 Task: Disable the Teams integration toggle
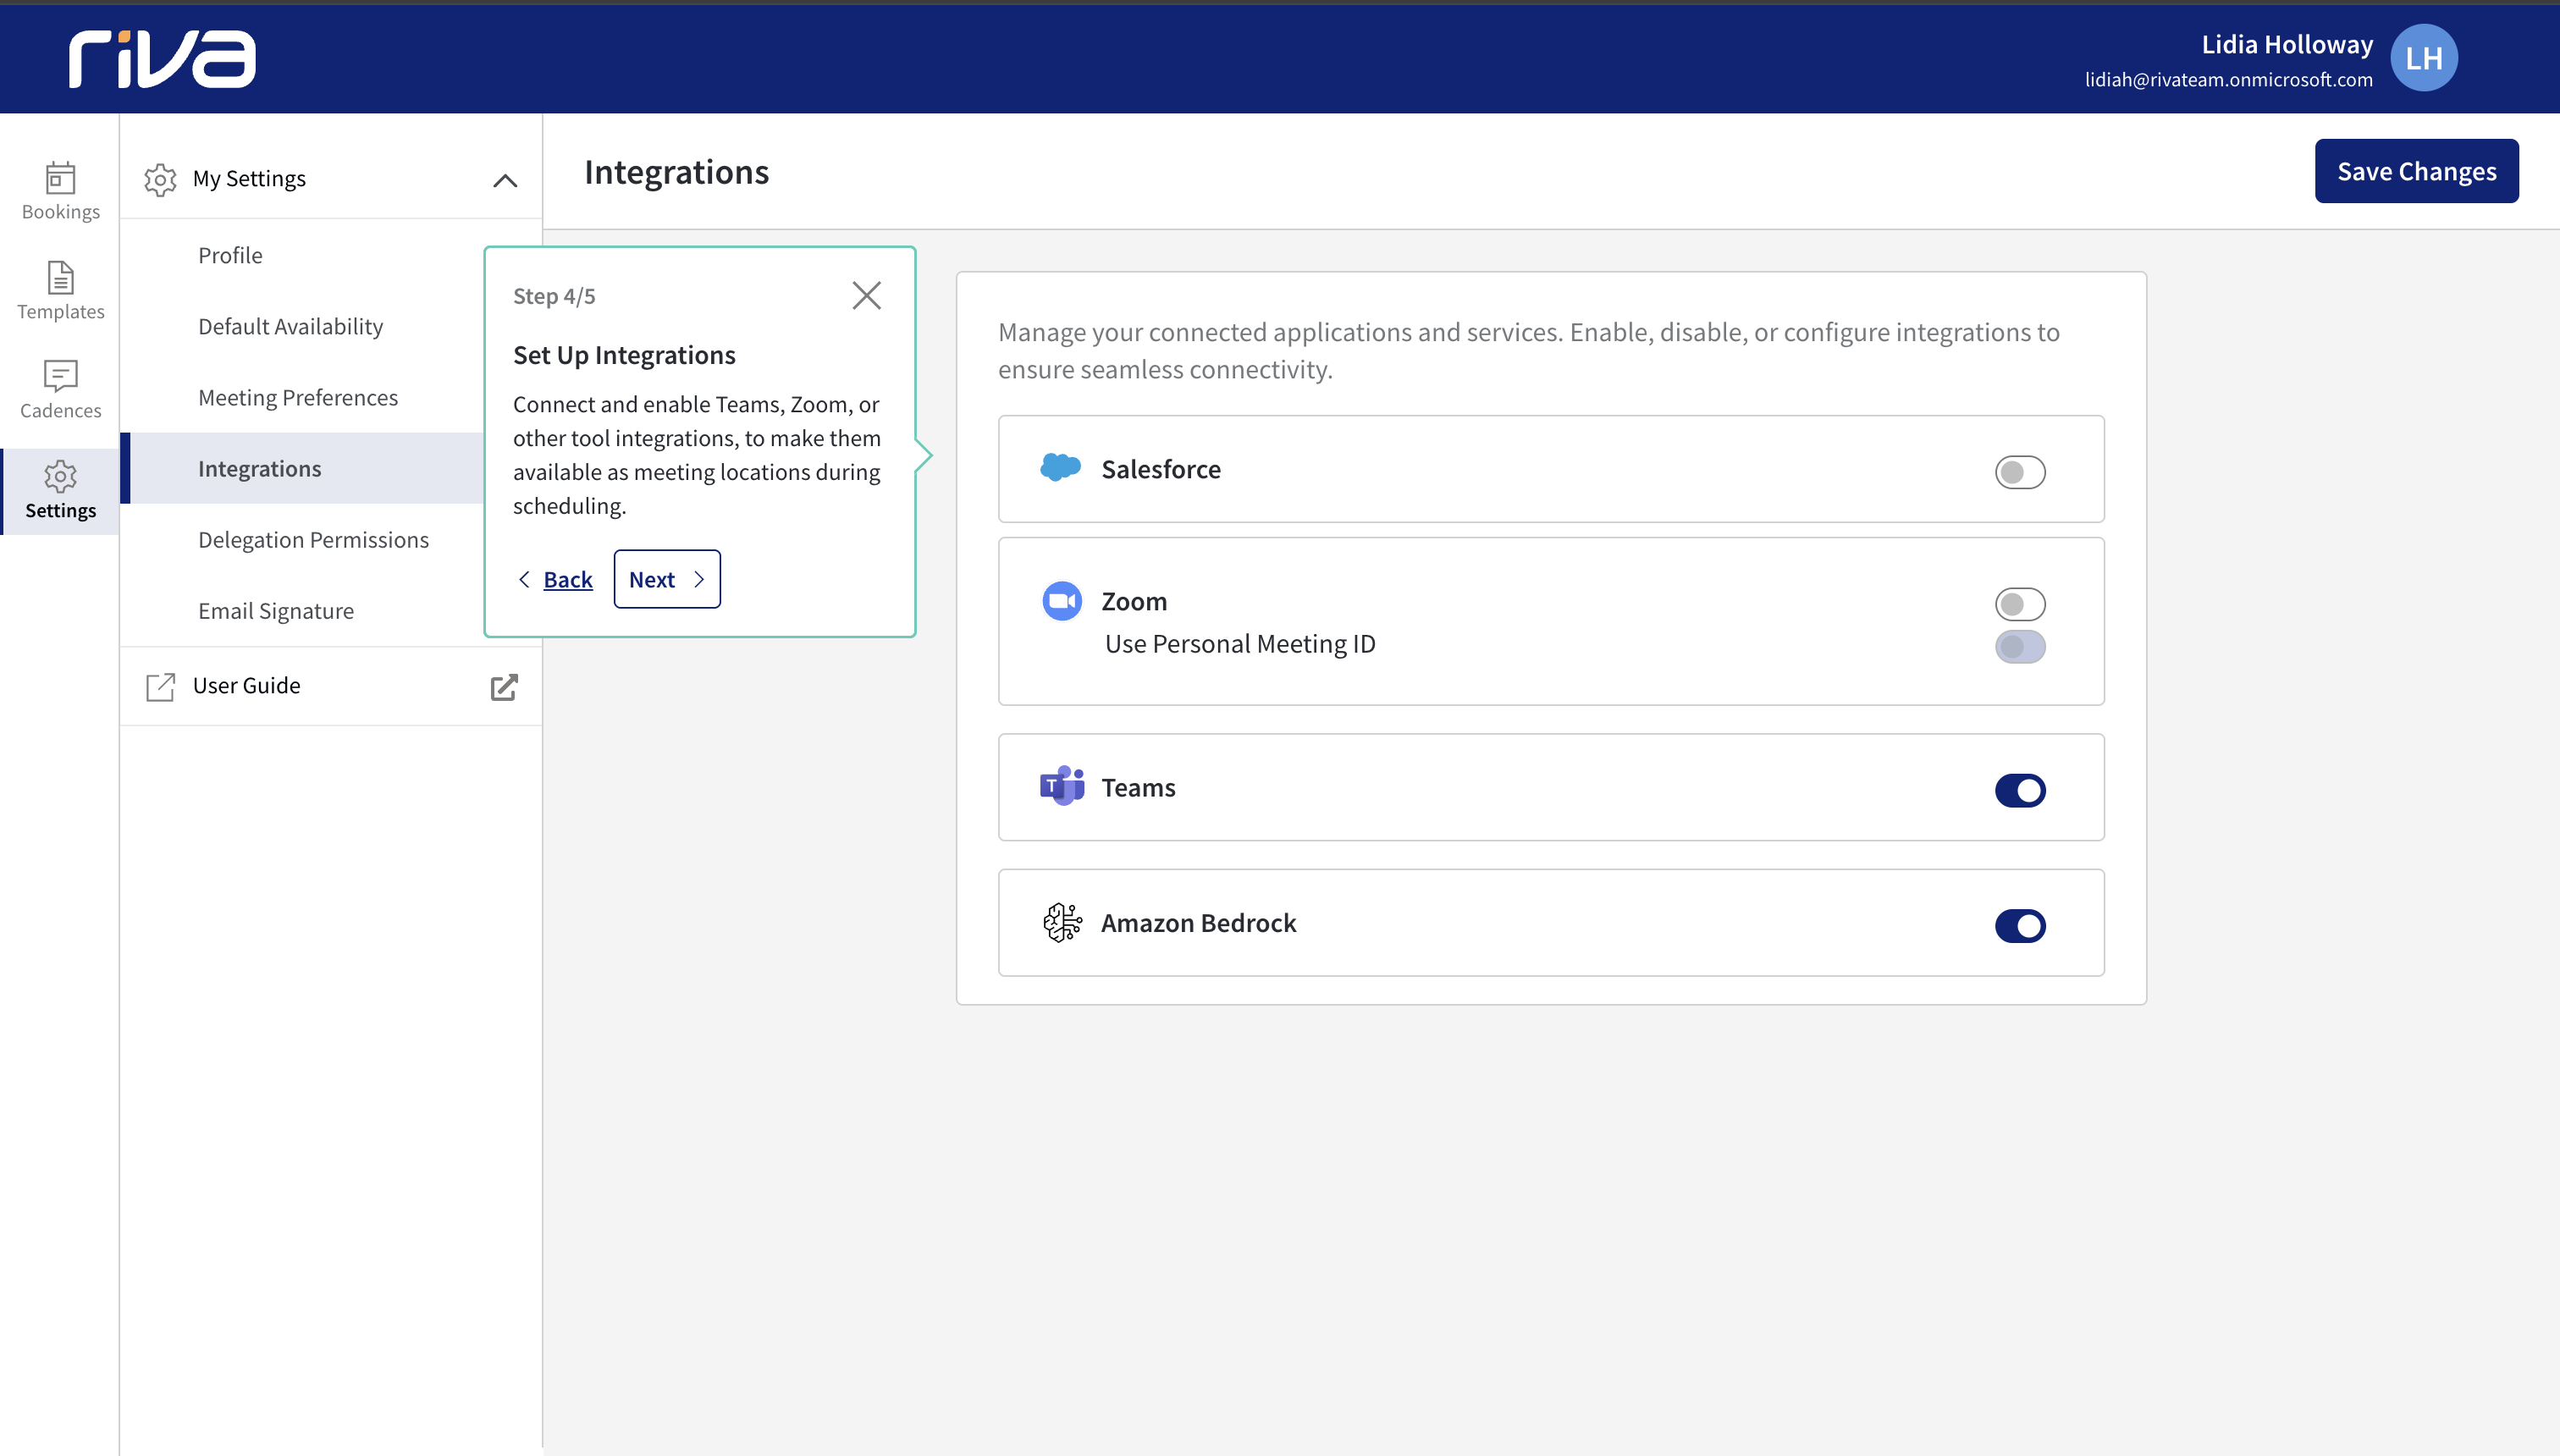point(2020,790)
